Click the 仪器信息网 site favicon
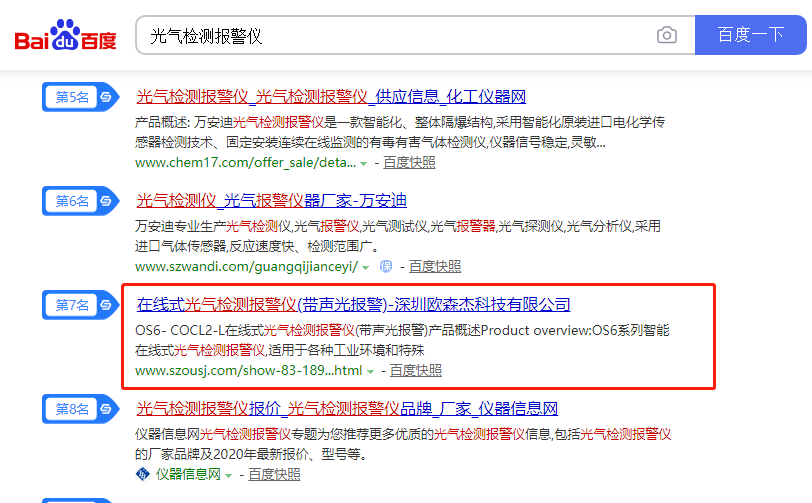Image resolution: width=812 pixels, height=503 pixels. [x=142, y=474]
